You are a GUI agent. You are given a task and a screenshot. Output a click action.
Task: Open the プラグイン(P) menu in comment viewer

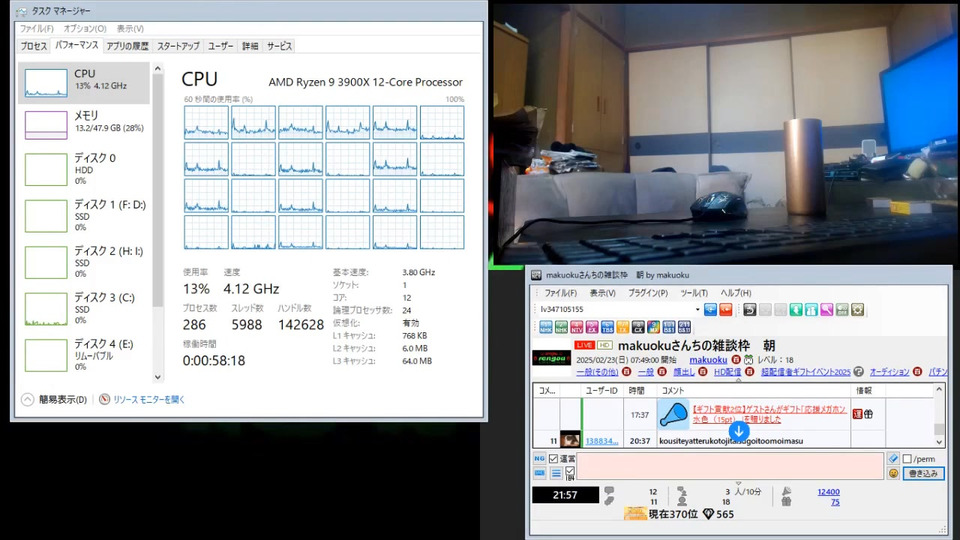coord(648,293)
